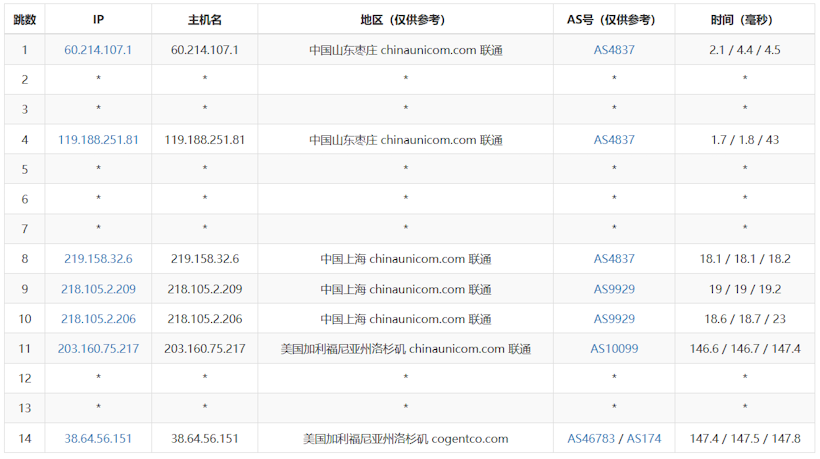Select the 美国加利福尼亚州洛杉矶 cogentco.com region cell
This screenshot has width=820, height=459.
coord(405,438)
